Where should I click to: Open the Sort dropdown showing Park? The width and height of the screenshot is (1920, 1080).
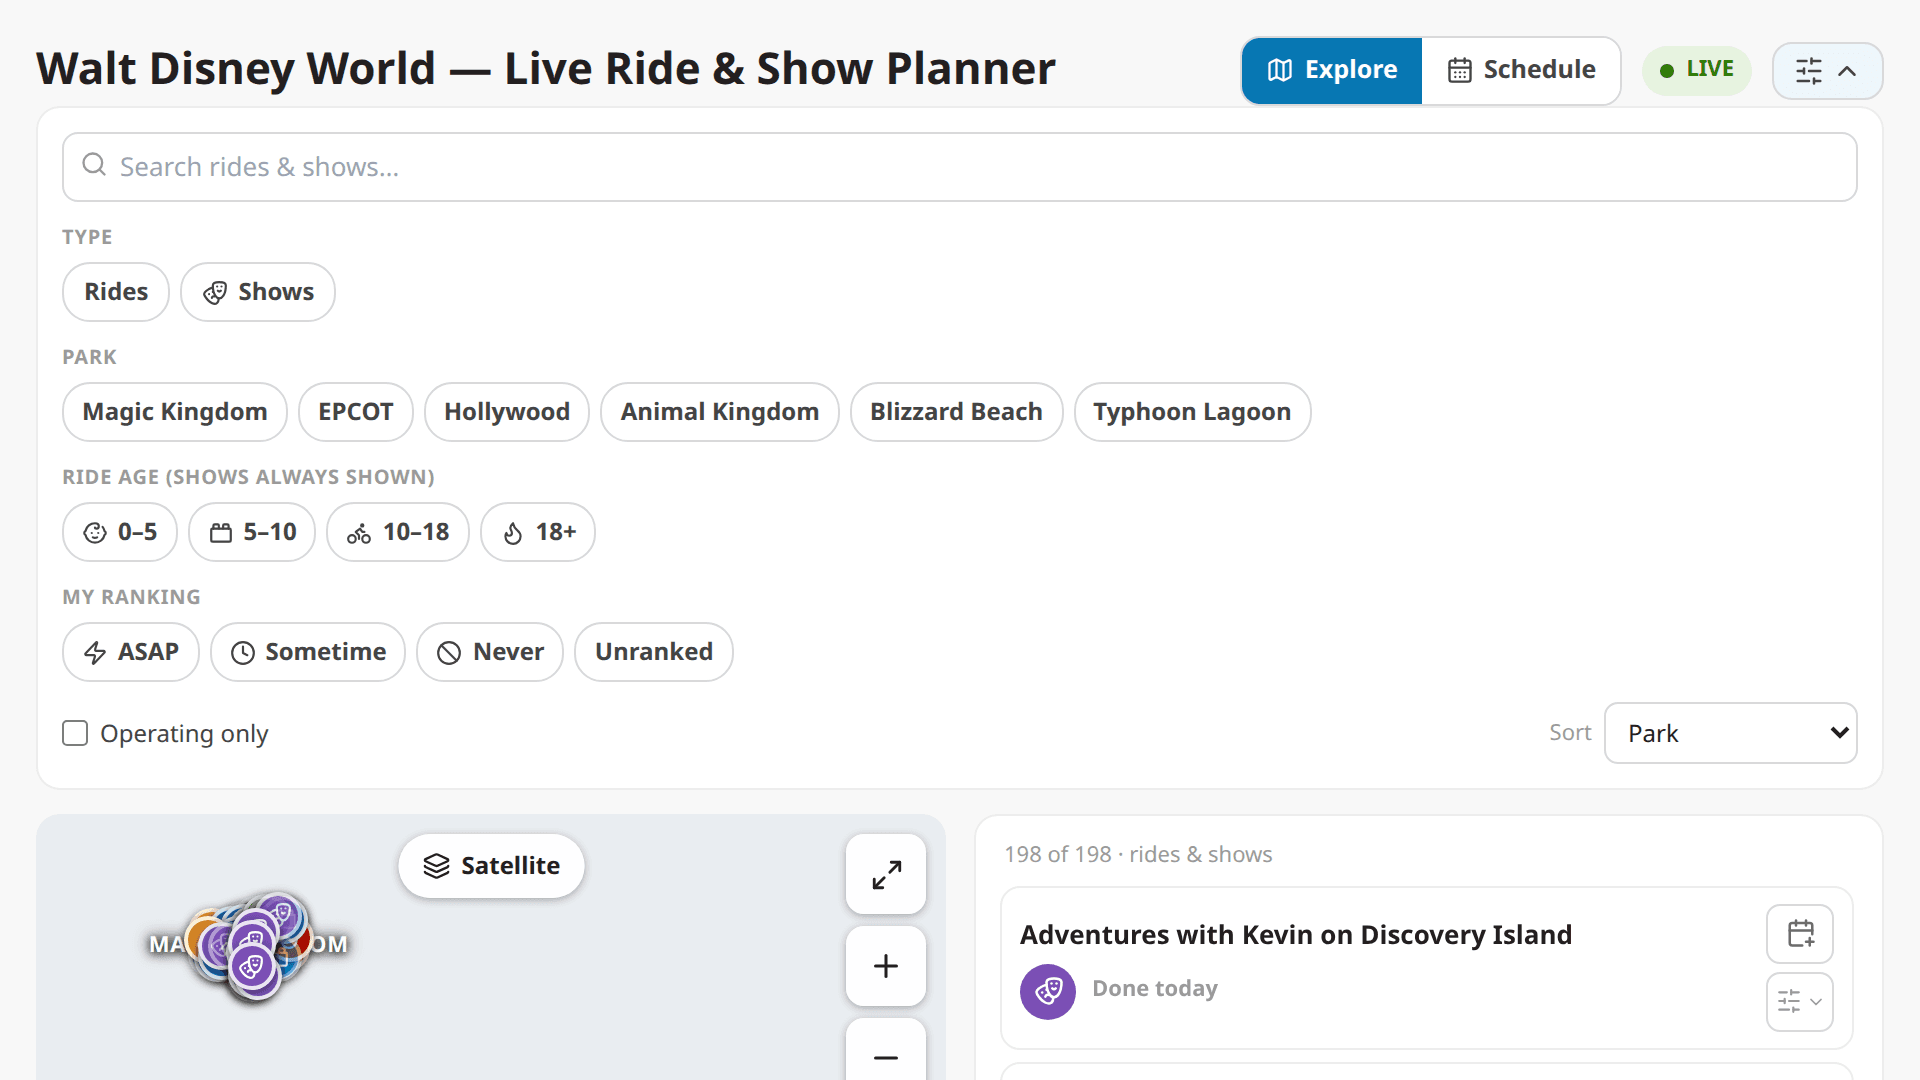click(x=1731, y=733)
